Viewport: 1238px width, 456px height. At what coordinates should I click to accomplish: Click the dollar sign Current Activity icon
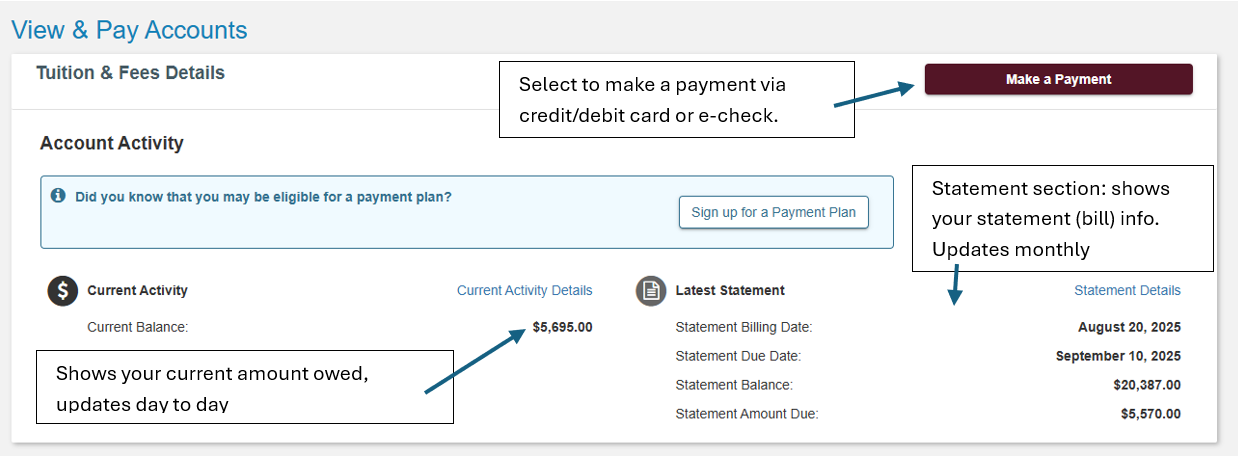pos(63,291)
